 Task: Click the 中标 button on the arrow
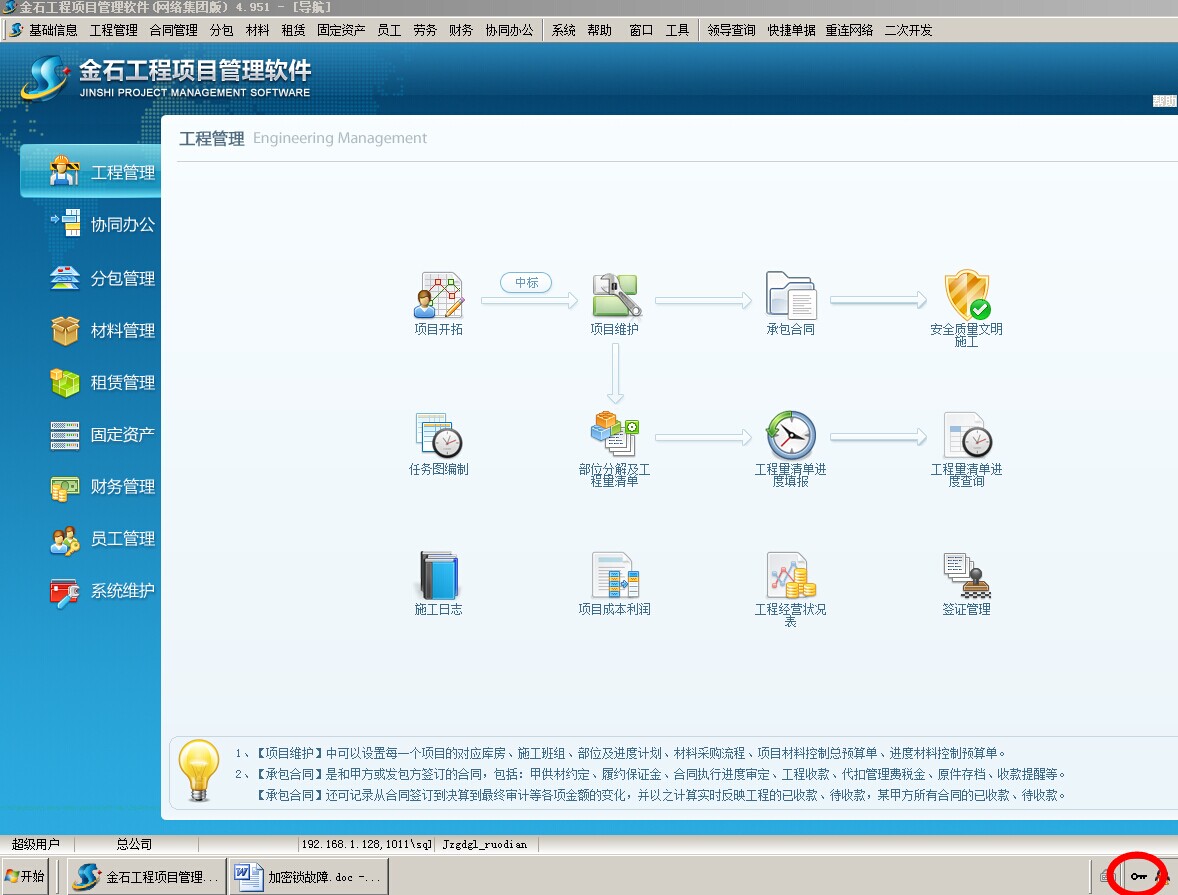coord(526,283)
